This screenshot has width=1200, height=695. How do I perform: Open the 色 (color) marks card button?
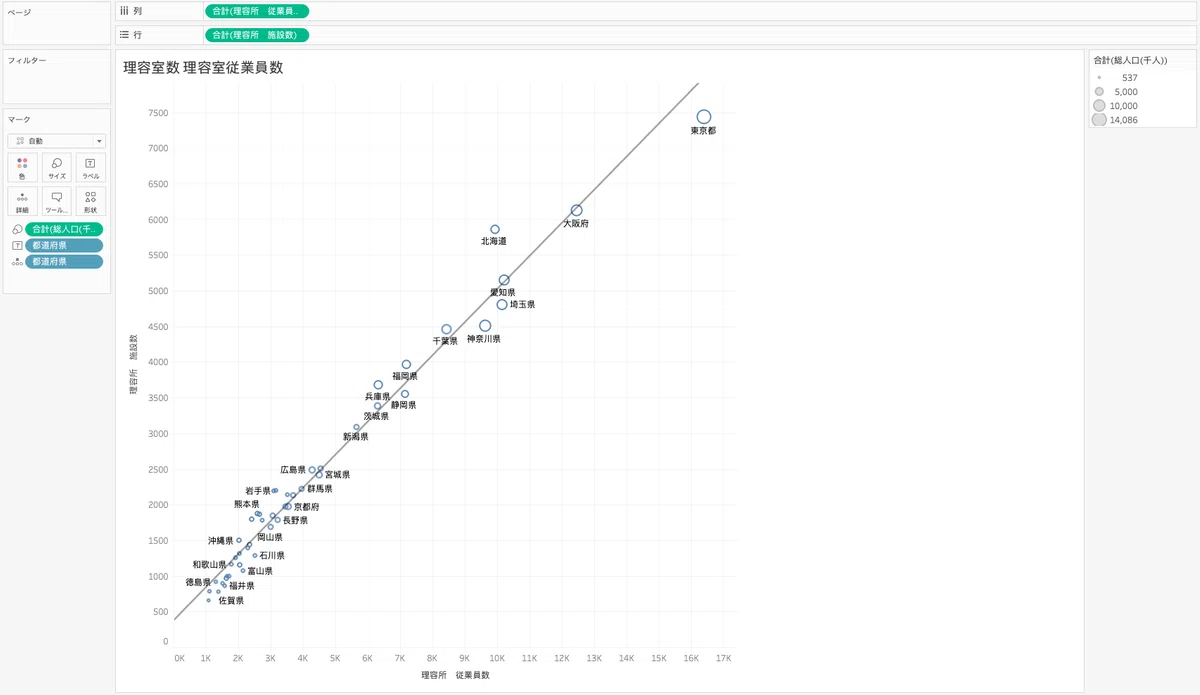22,167
